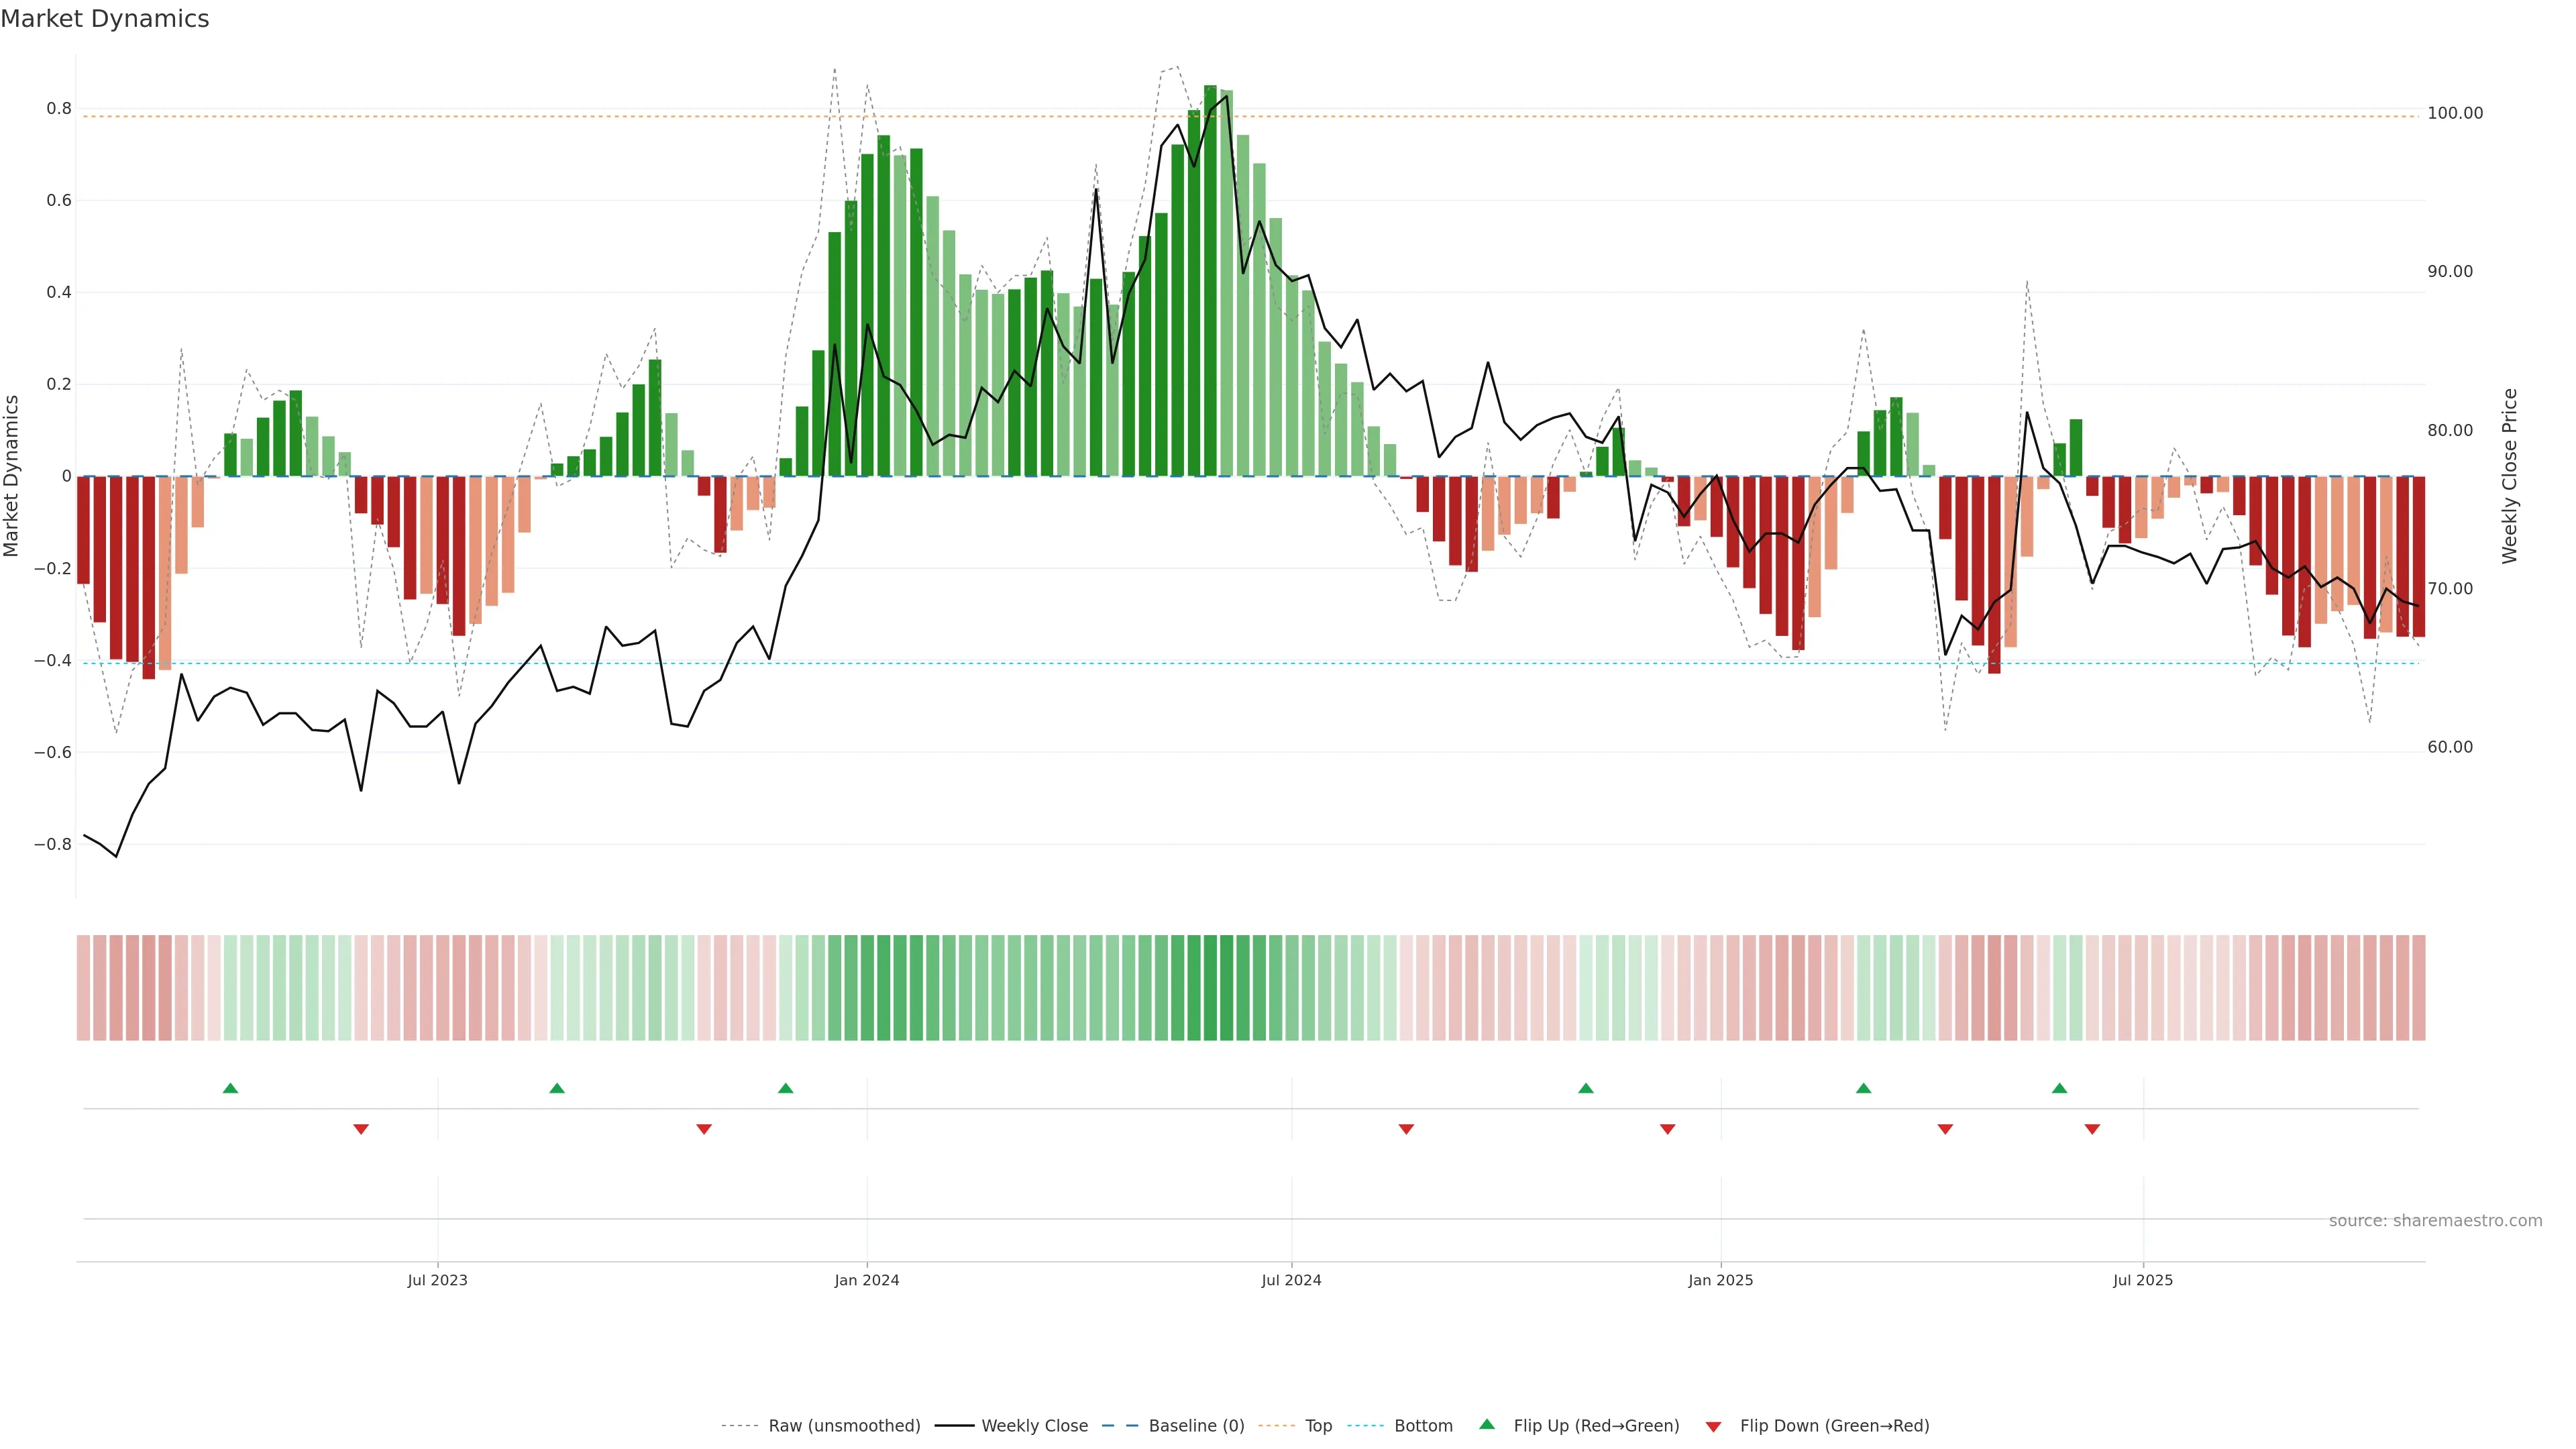Click the 100.00 right axis tick label
The width and height of the screenshot is (2576, 1449).
coord(2455,113)
